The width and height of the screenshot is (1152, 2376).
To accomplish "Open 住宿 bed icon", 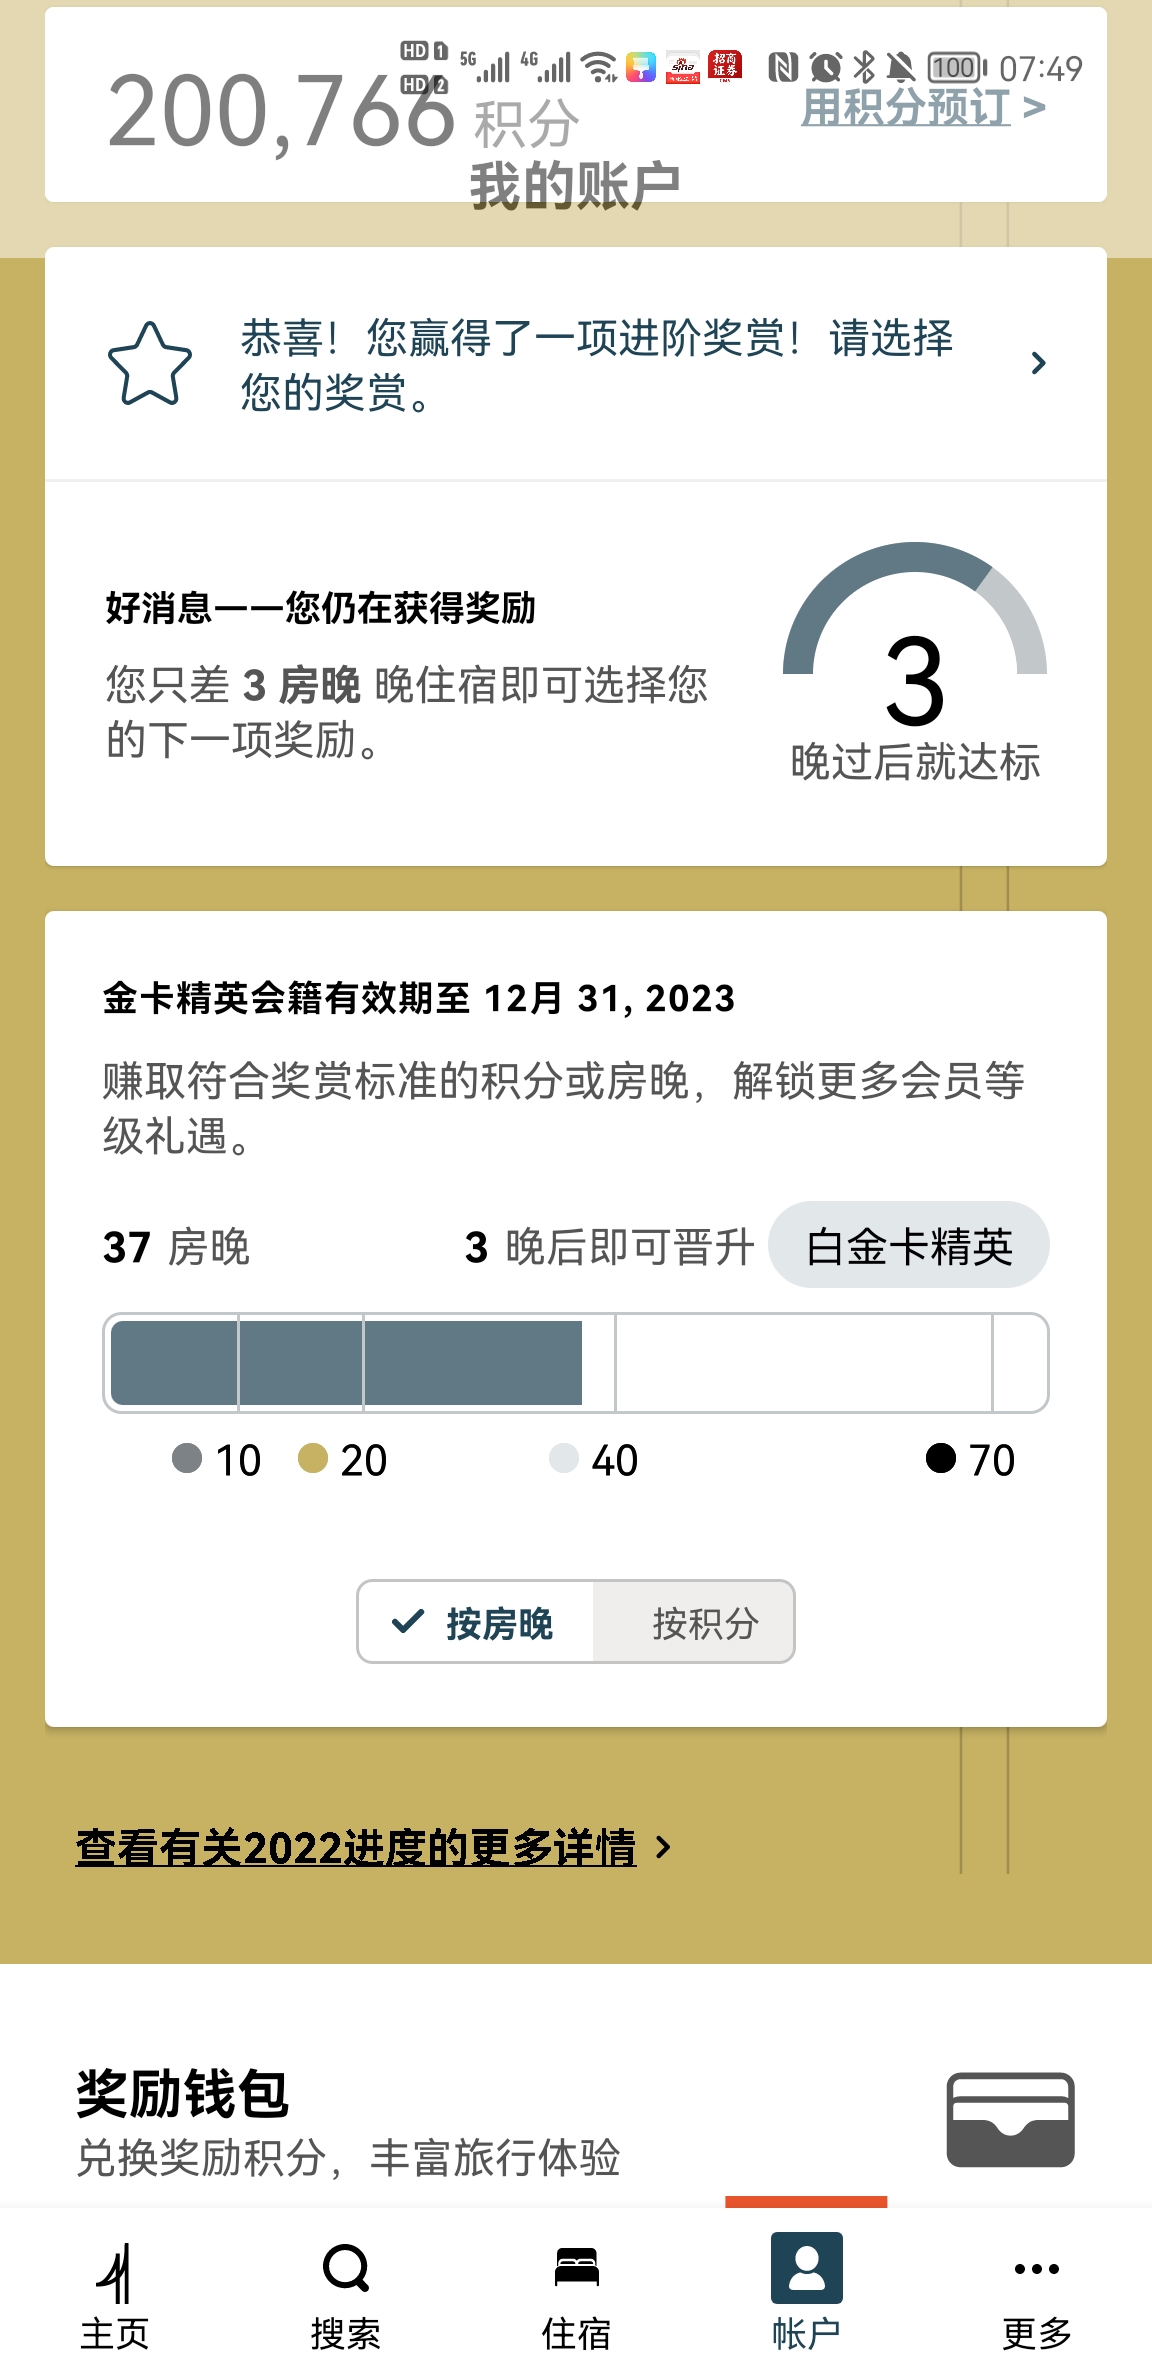I will (576, 2267).
